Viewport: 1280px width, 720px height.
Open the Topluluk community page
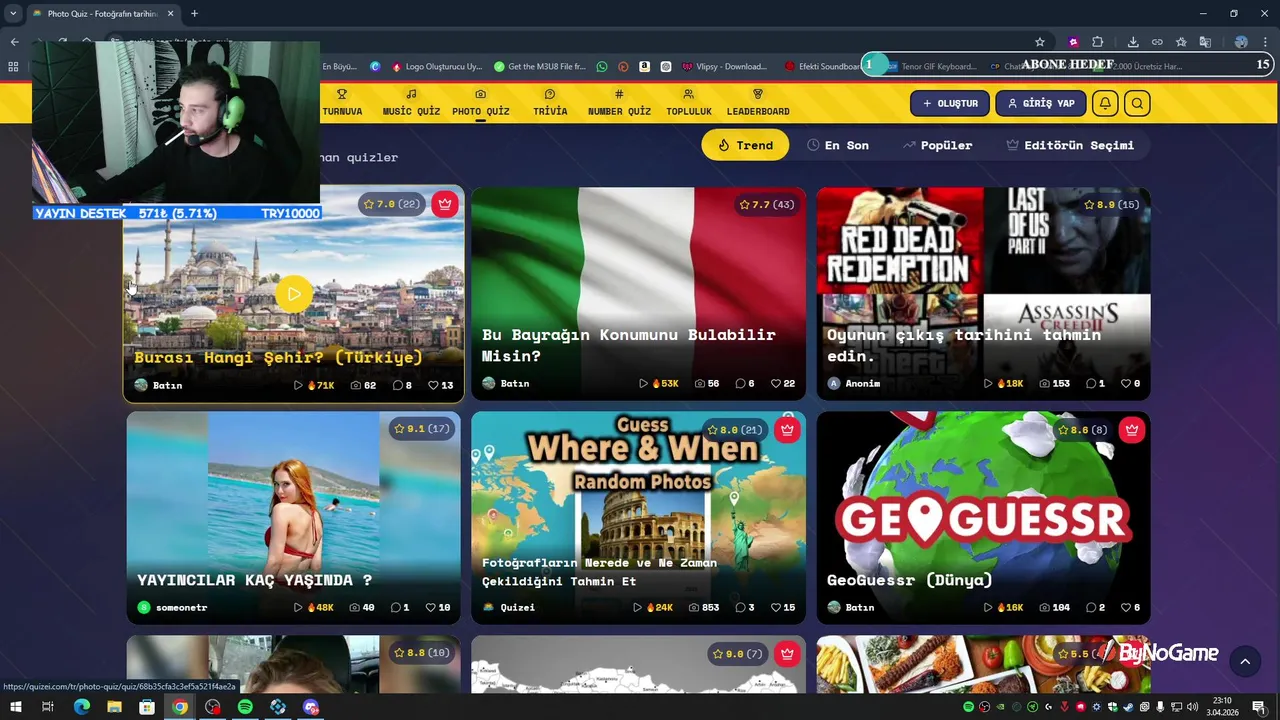pyautogui.click(x=689, y=102)
